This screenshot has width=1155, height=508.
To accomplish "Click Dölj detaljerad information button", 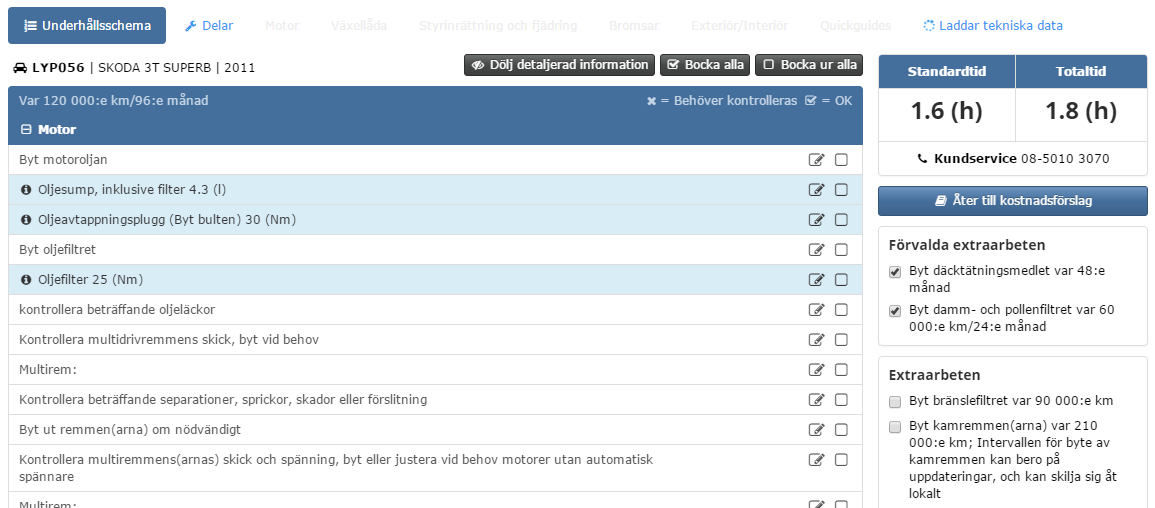I will click(560, 65).
